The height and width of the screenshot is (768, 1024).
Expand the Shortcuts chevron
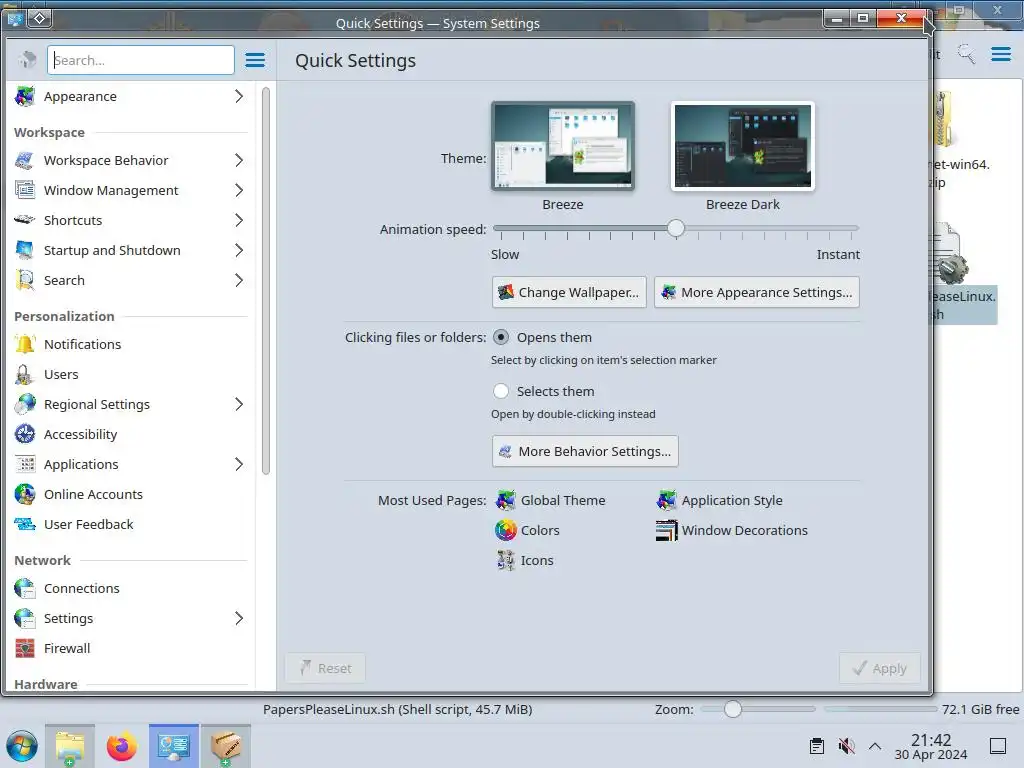click(x=239, y=220)
